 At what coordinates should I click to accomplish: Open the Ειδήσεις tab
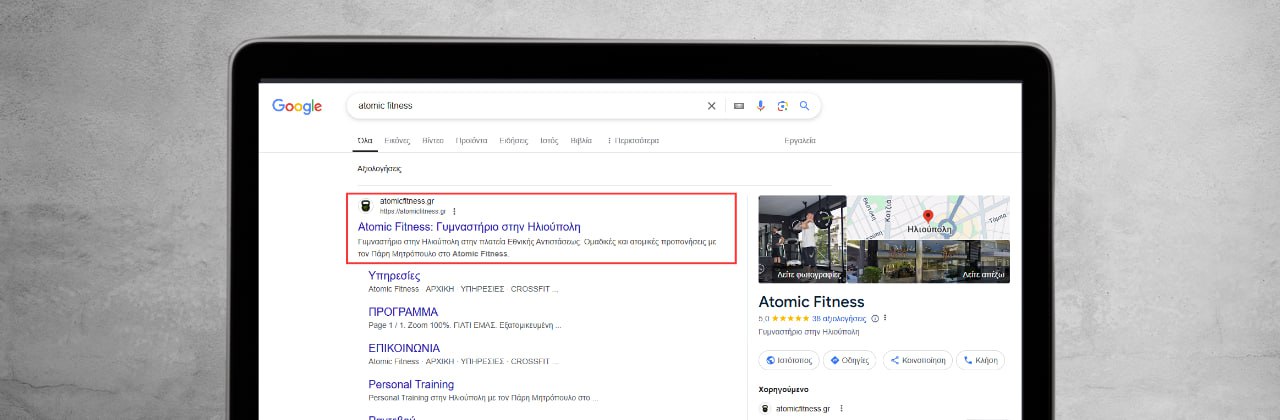click(x=513, y=140)
